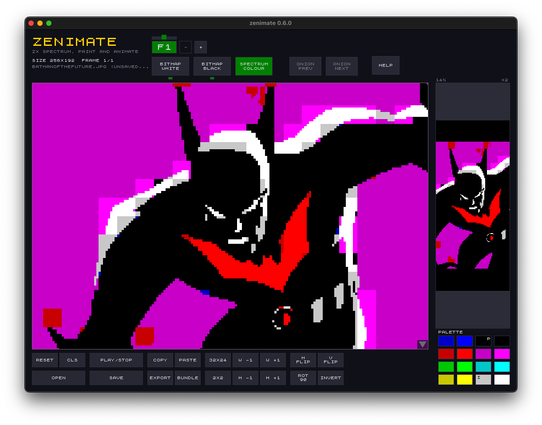Screen dimensions: 542x425
Task: Add a frame with the plus button
Action: pos(200,47)
